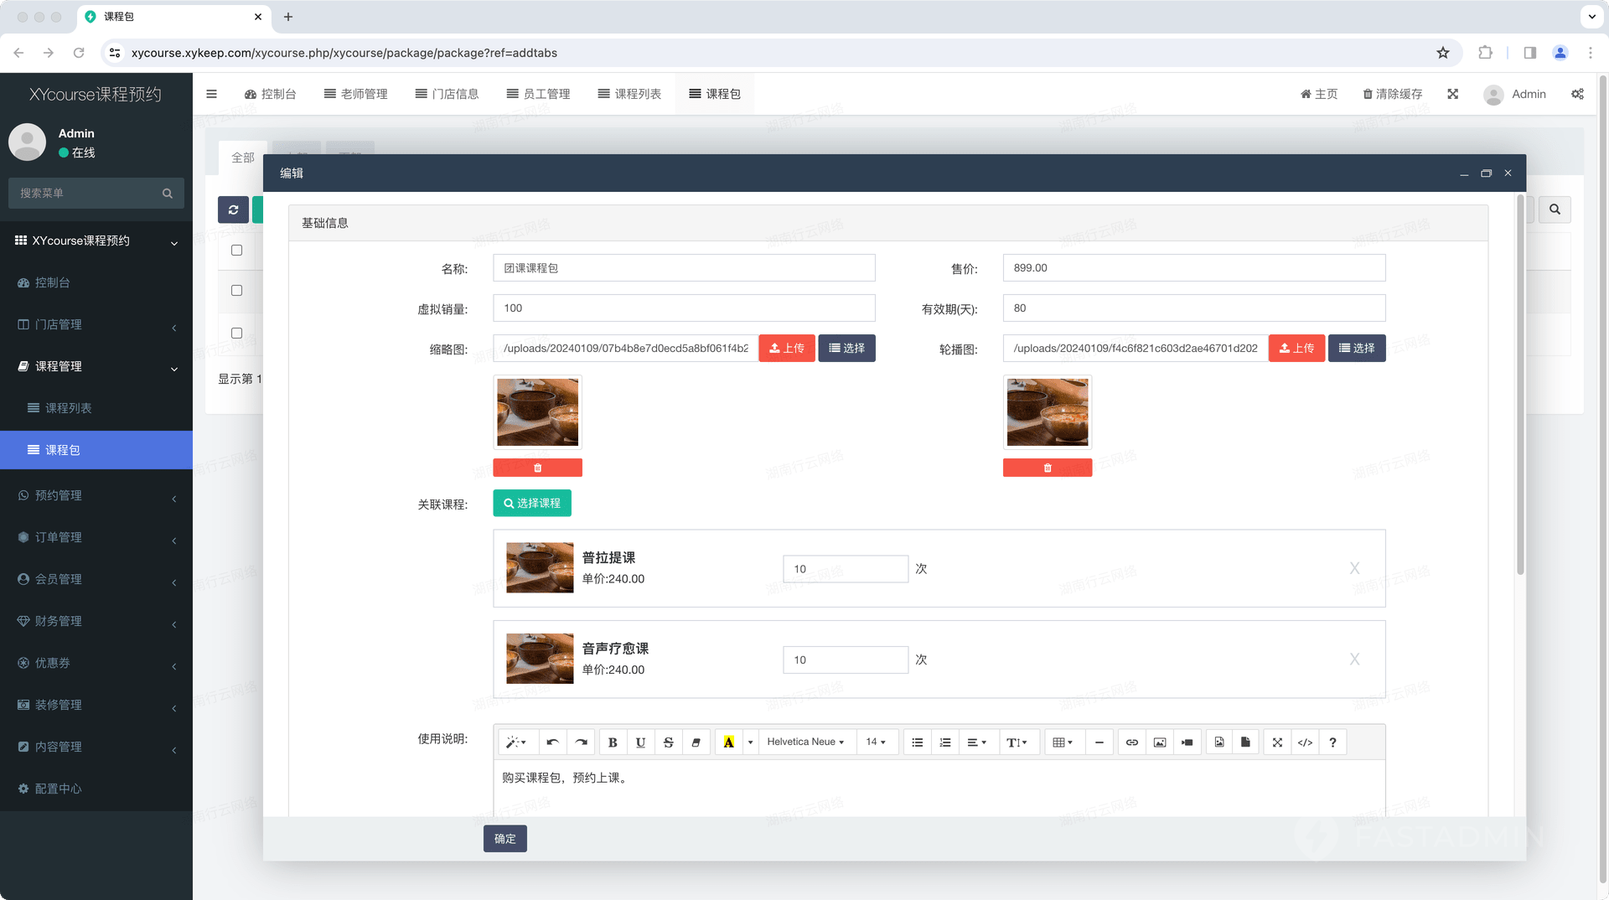Viewport: 1609px width, 900px height.
Task: Click the 选择课程 button
Action: (532, 503)
